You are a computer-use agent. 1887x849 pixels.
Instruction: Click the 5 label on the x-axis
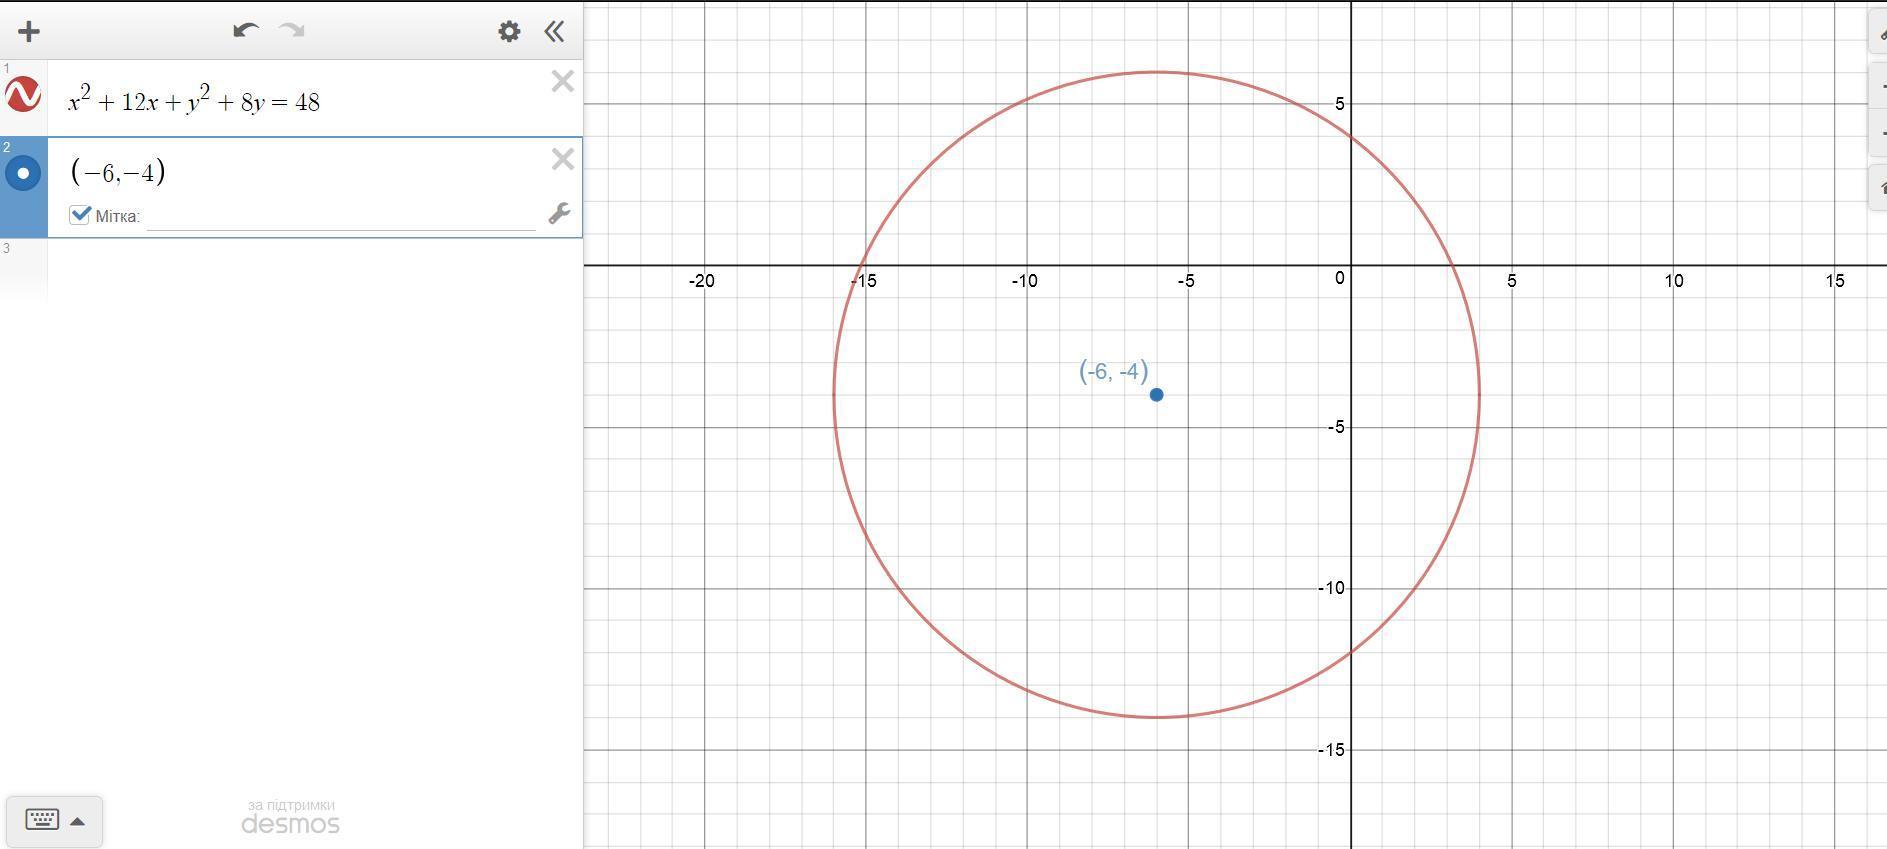[1512, 281]
